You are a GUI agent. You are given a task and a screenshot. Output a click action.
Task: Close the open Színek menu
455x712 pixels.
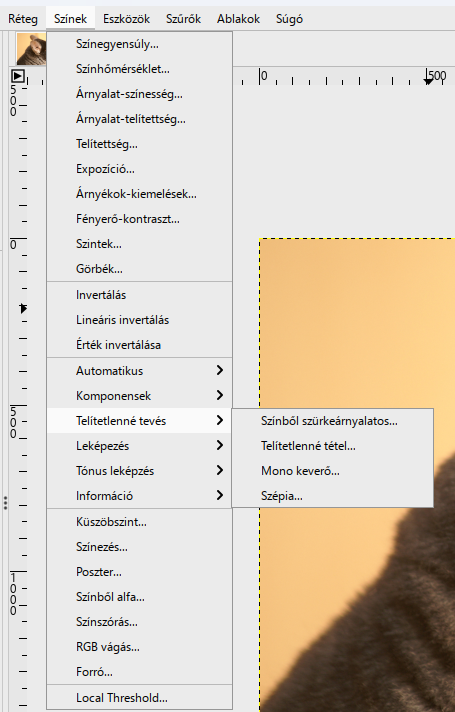70,19
